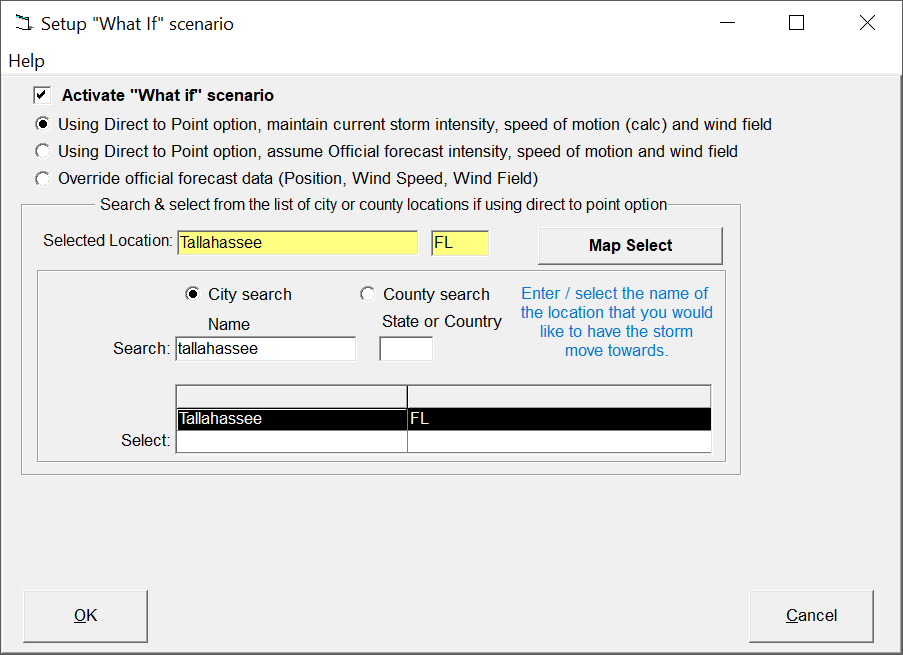Toggle the Activate "What if" scenario checkbox

(x=42, y=96)
